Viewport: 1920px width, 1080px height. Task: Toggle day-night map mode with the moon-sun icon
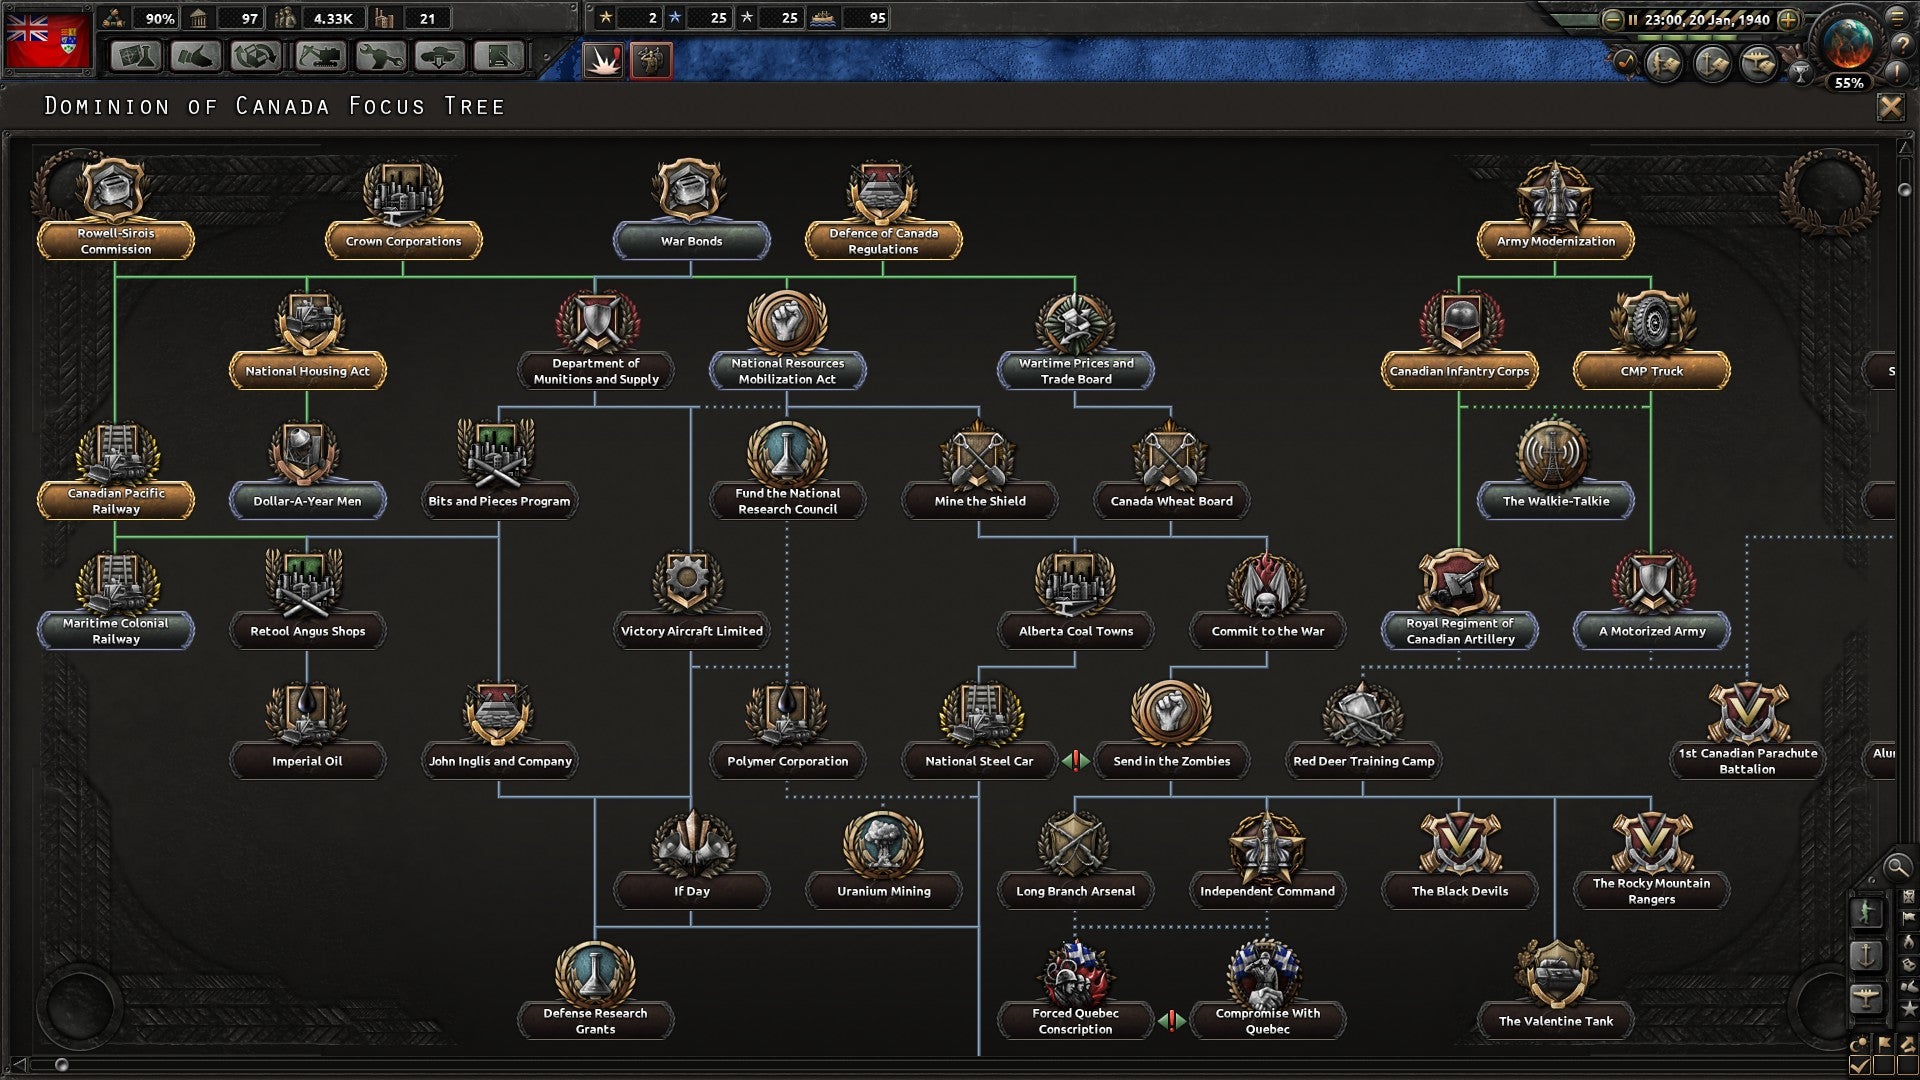point(1860,1042)
